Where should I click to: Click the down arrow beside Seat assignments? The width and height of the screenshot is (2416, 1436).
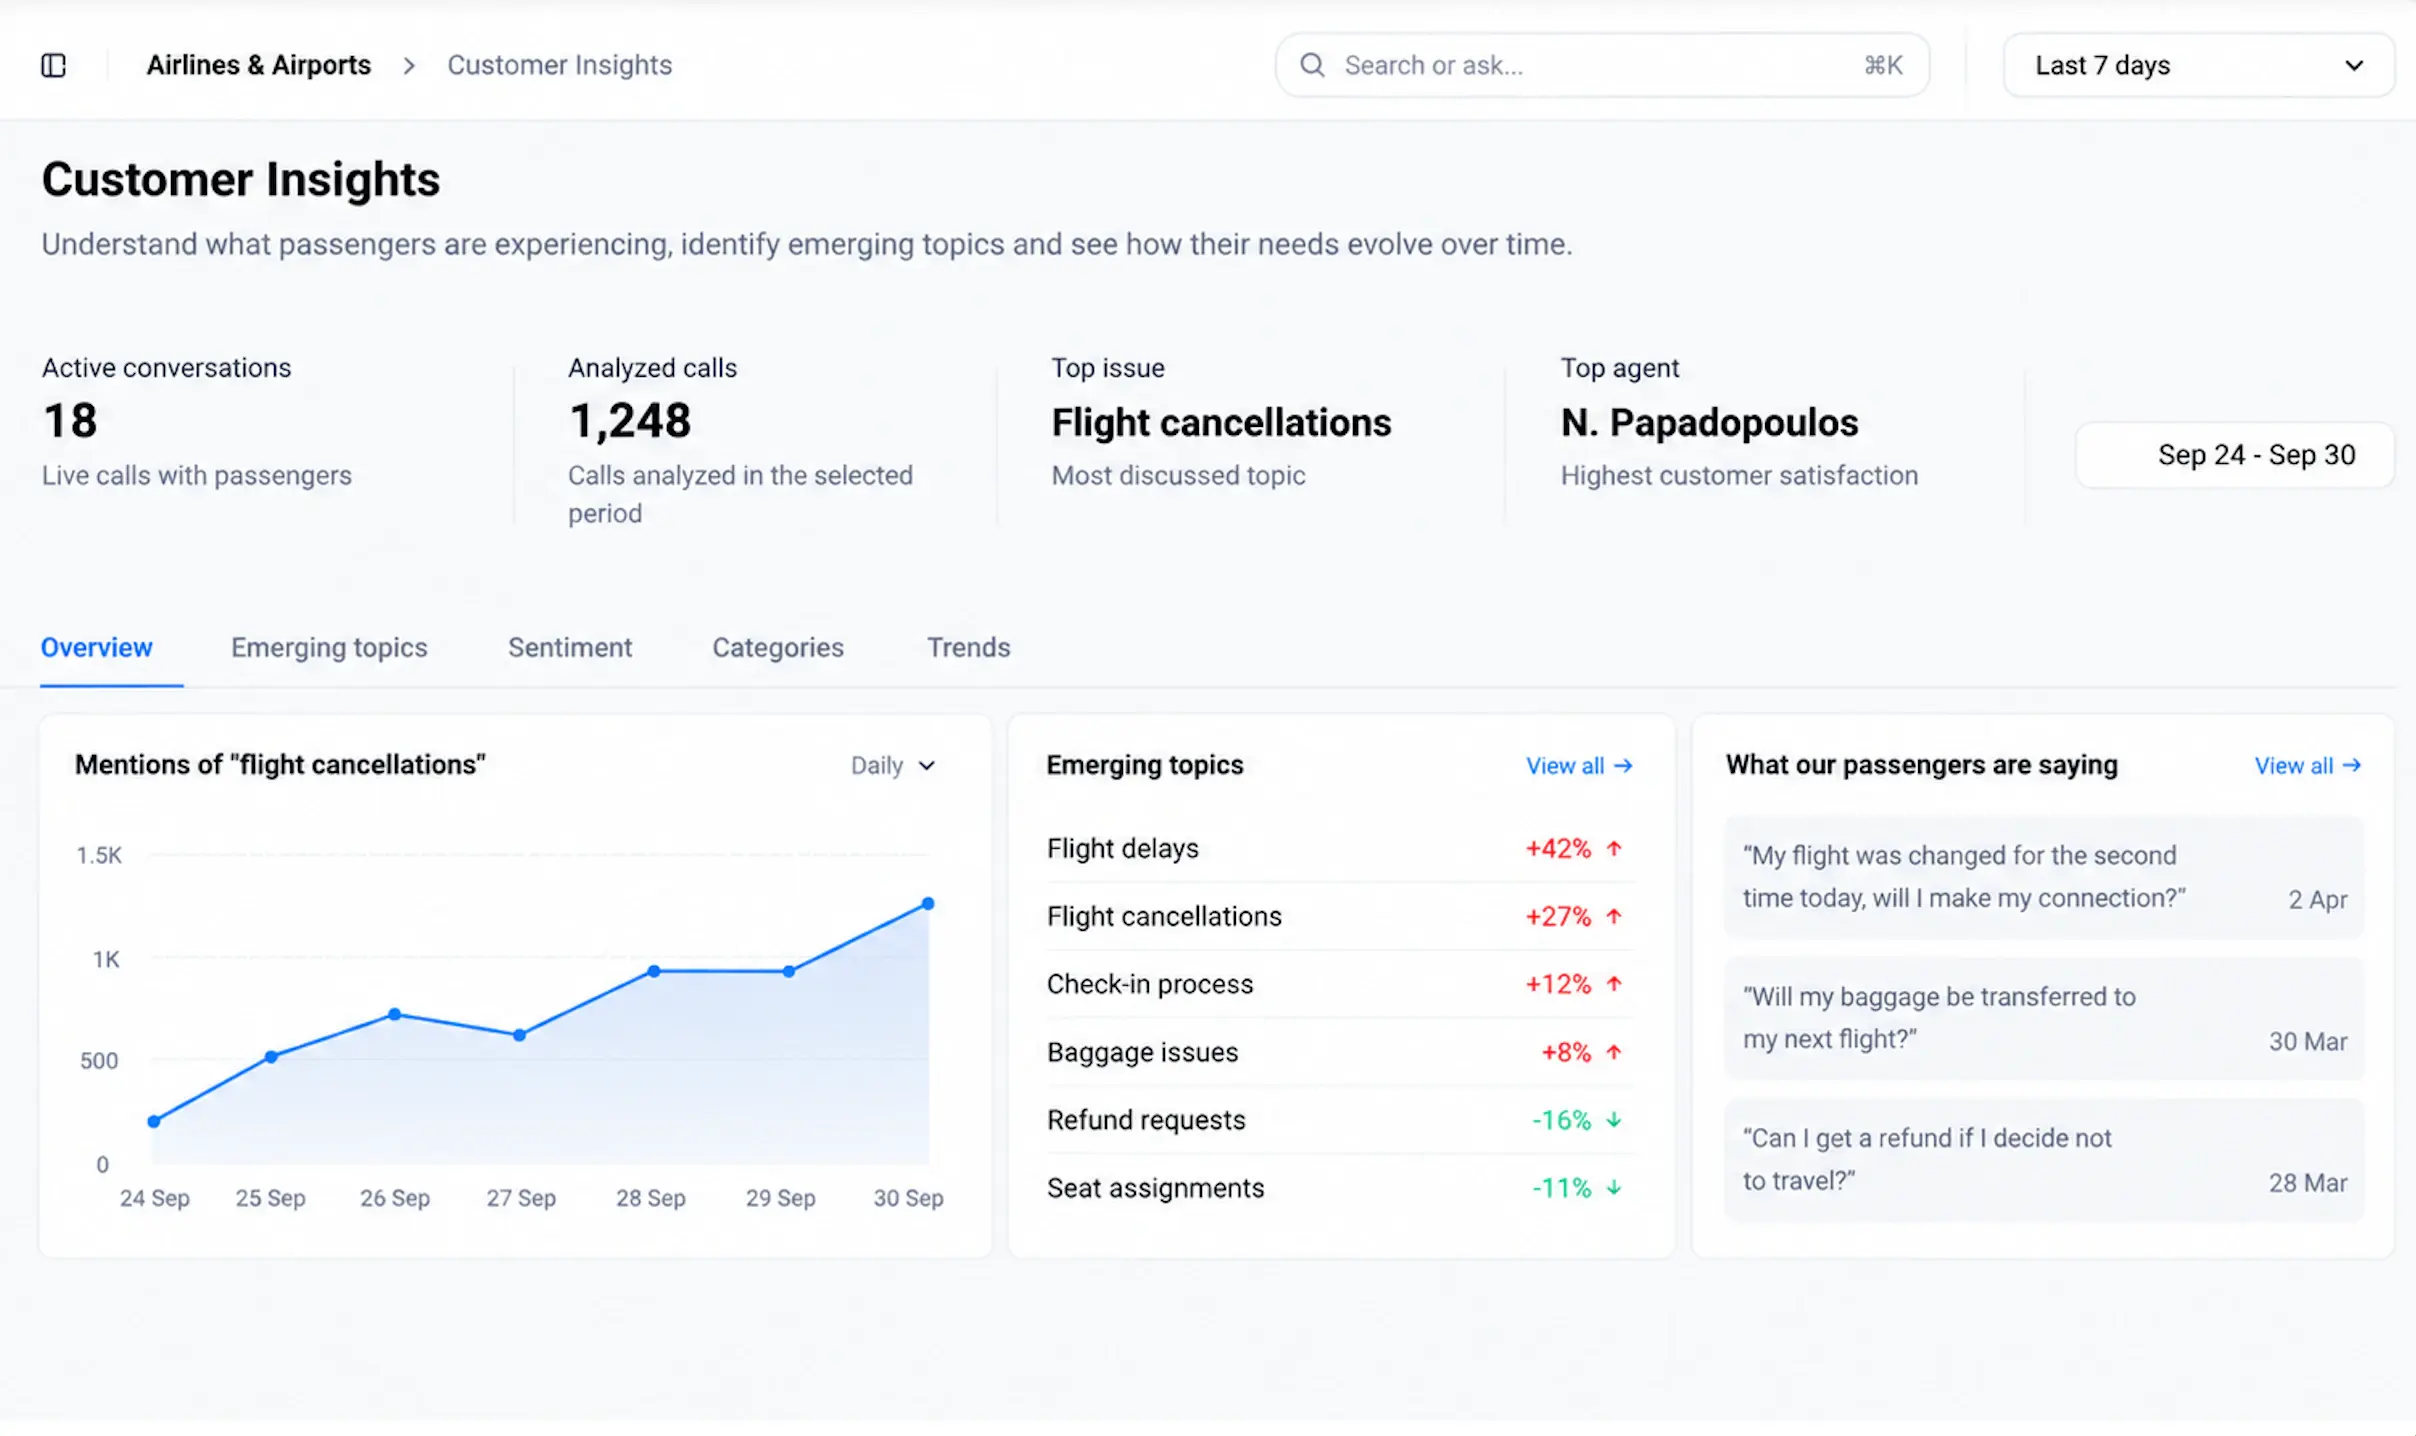coord(1614,1188)
